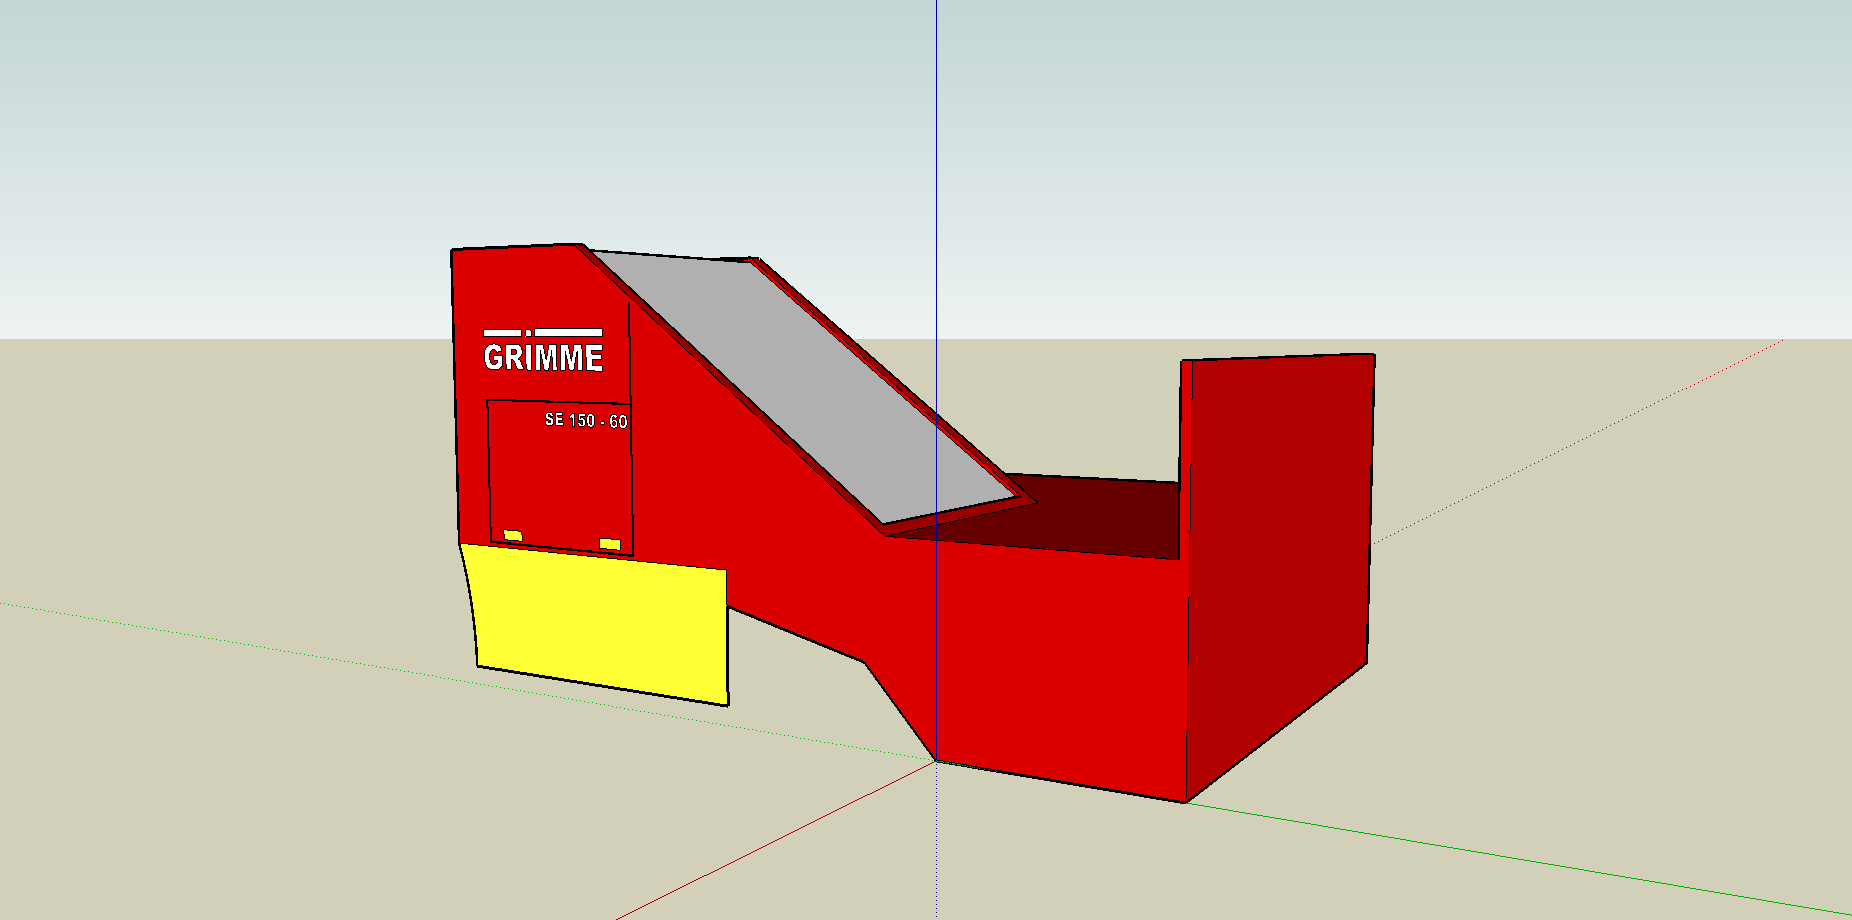The image size is (1852, 920).
Task: Select the "SE 150 - 60" model label
Action: (x=586, y=421)
